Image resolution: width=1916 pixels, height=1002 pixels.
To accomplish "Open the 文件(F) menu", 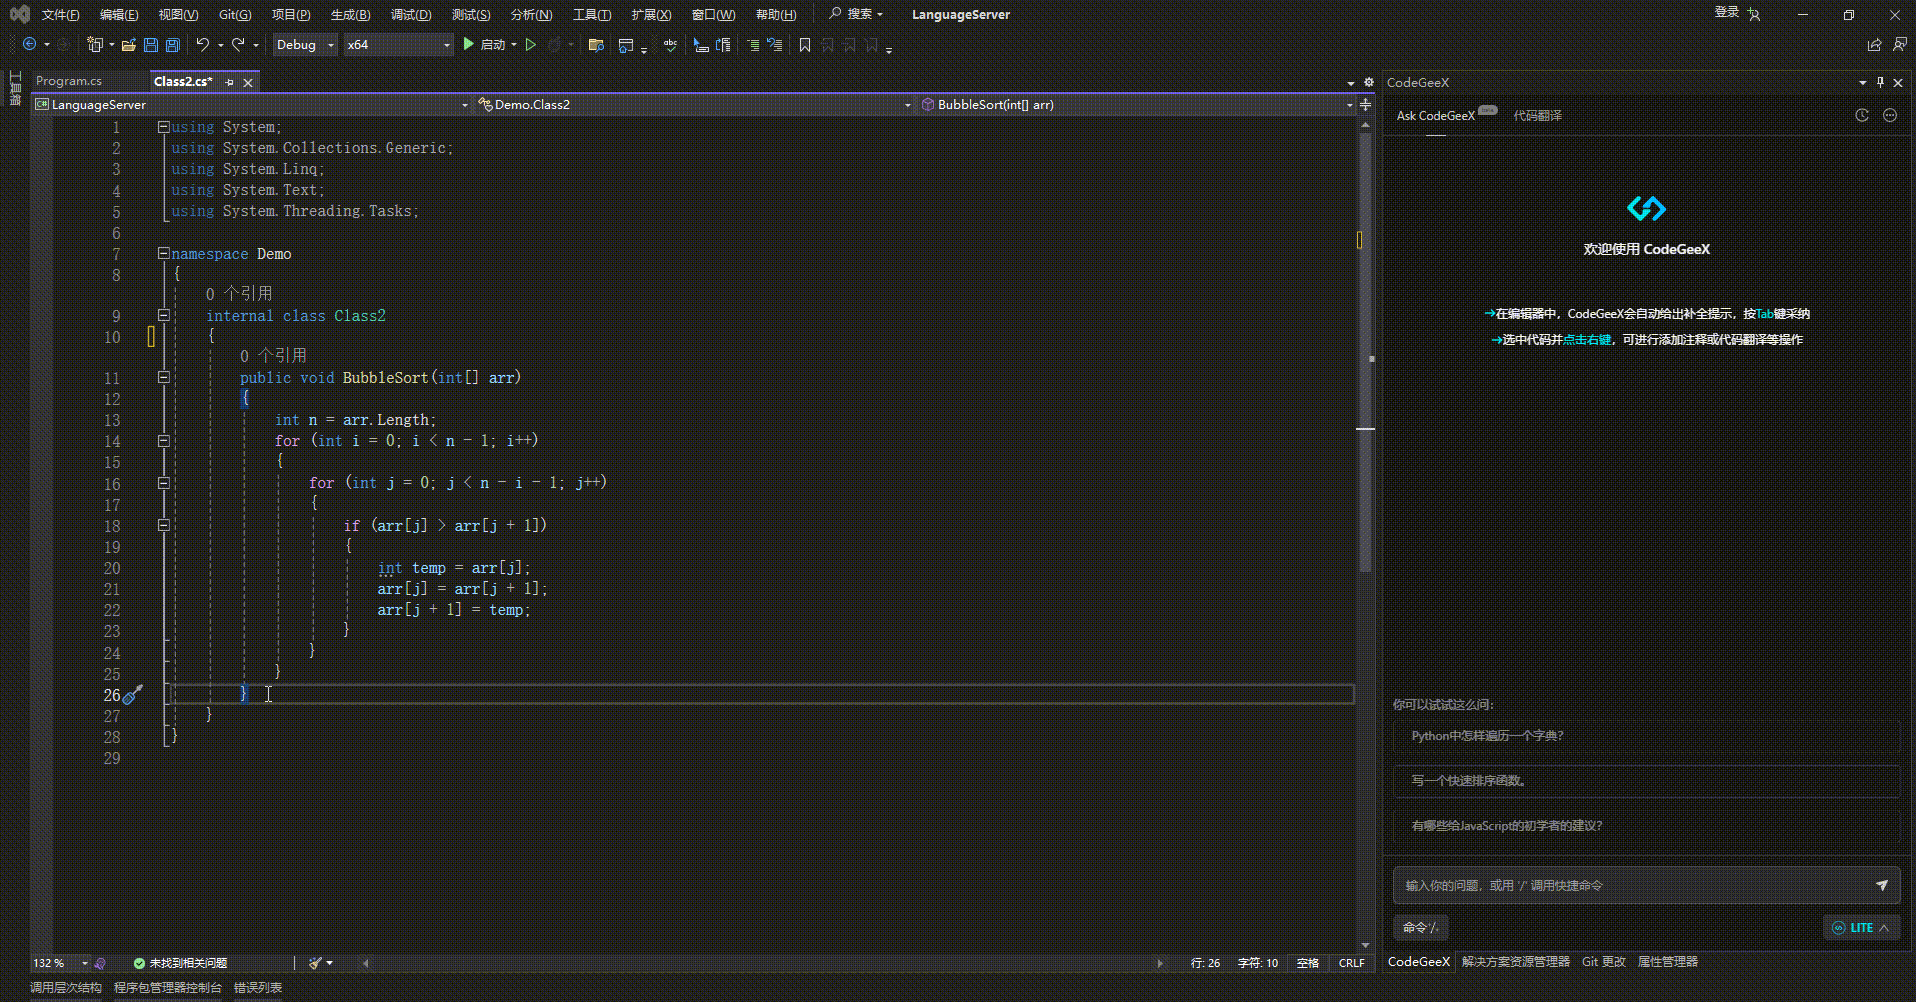I will (x=60, y=14).
